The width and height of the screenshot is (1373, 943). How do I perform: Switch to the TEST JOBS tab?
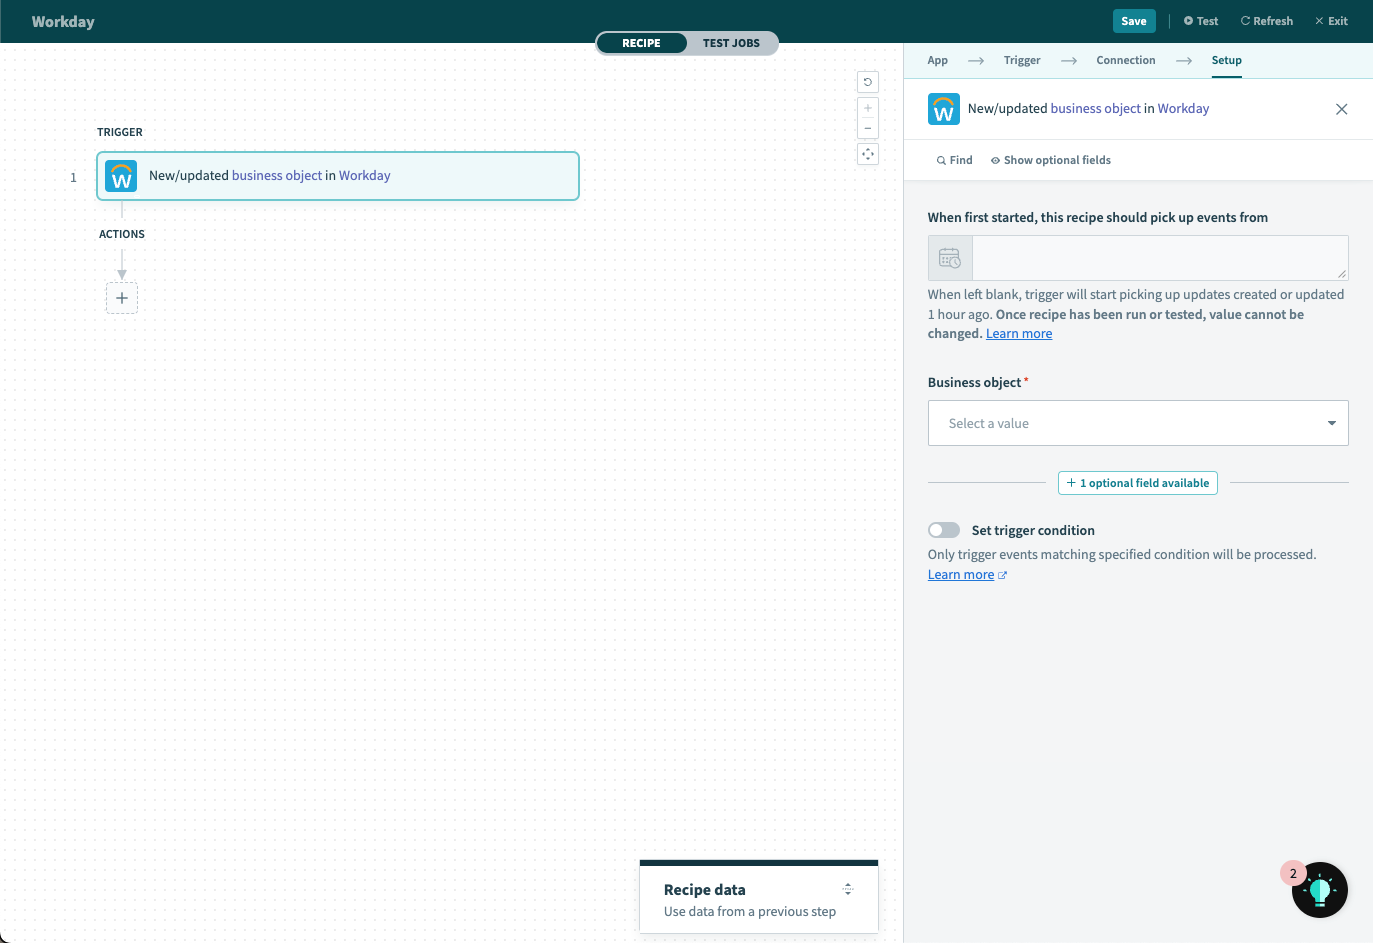coord(732,43)
